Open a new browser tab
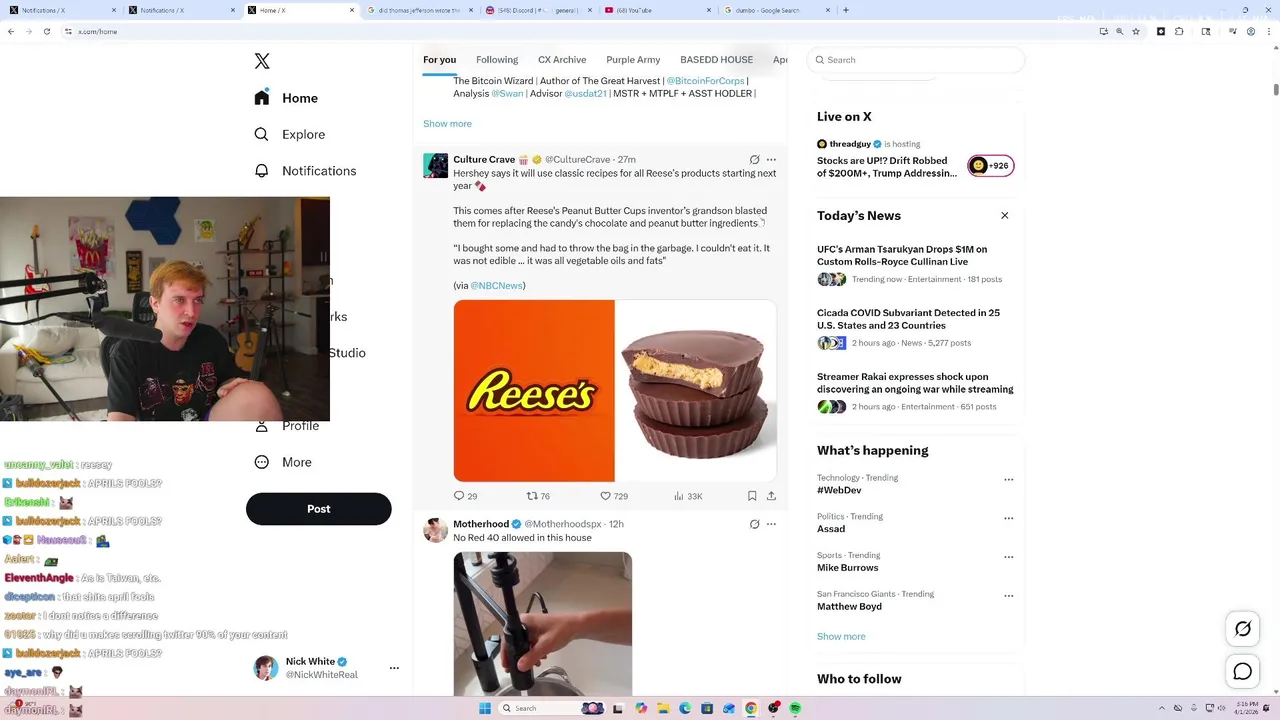This screenshot has height=720, width=1280. [846, 10]
